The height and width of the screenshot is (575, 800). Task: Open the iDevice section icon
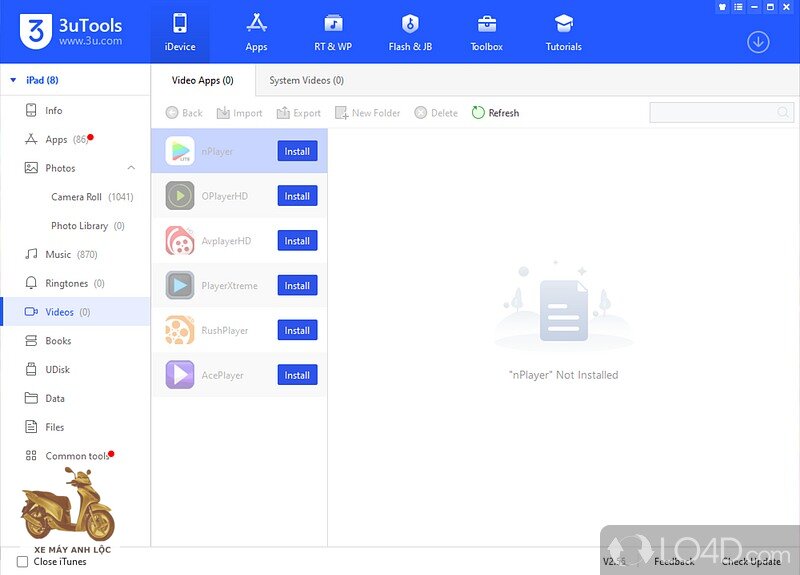pyautogui.click(x=180, y=23)
